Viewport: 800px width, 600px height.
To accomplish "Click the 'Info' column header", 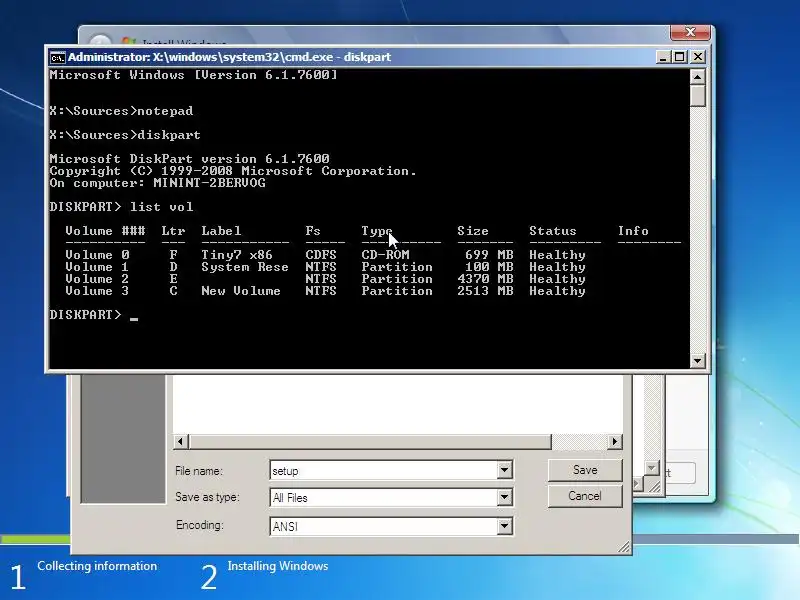I will pyautogui.click(x=633, y=231).
